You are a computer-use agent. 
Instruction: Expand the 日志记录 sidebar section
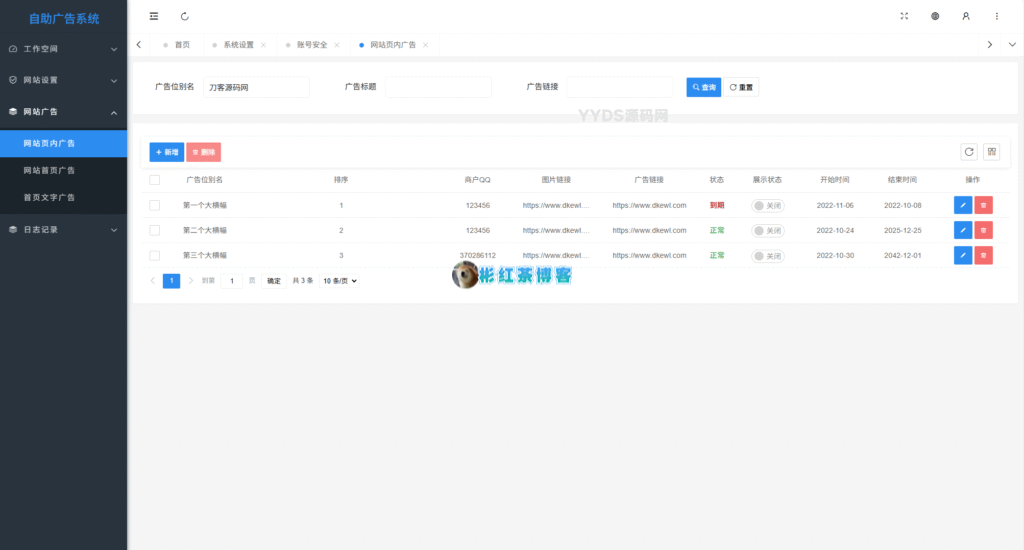point(63,229)
